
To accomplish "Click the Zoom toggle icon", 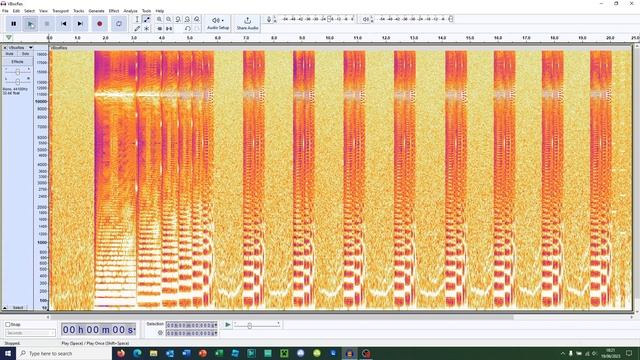I will point(197,19).
